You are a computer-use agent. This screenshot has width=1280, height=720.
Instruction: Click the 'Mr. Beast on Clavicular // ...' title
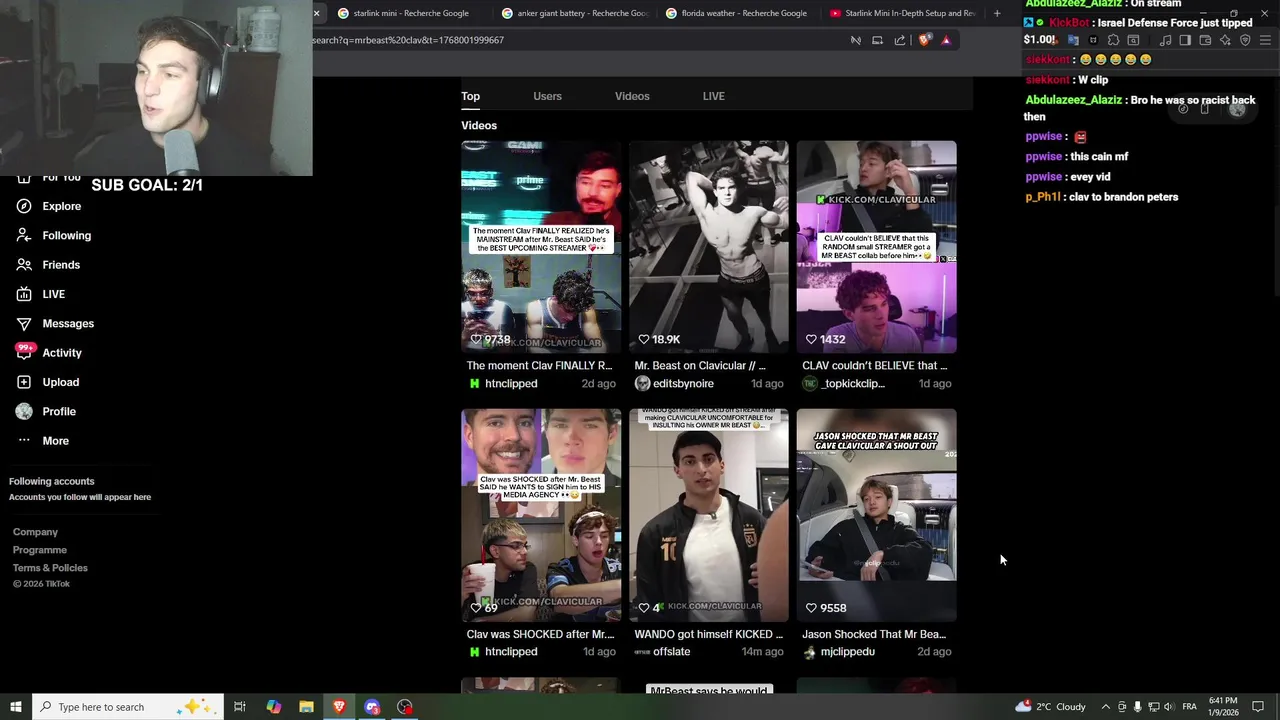700,366
